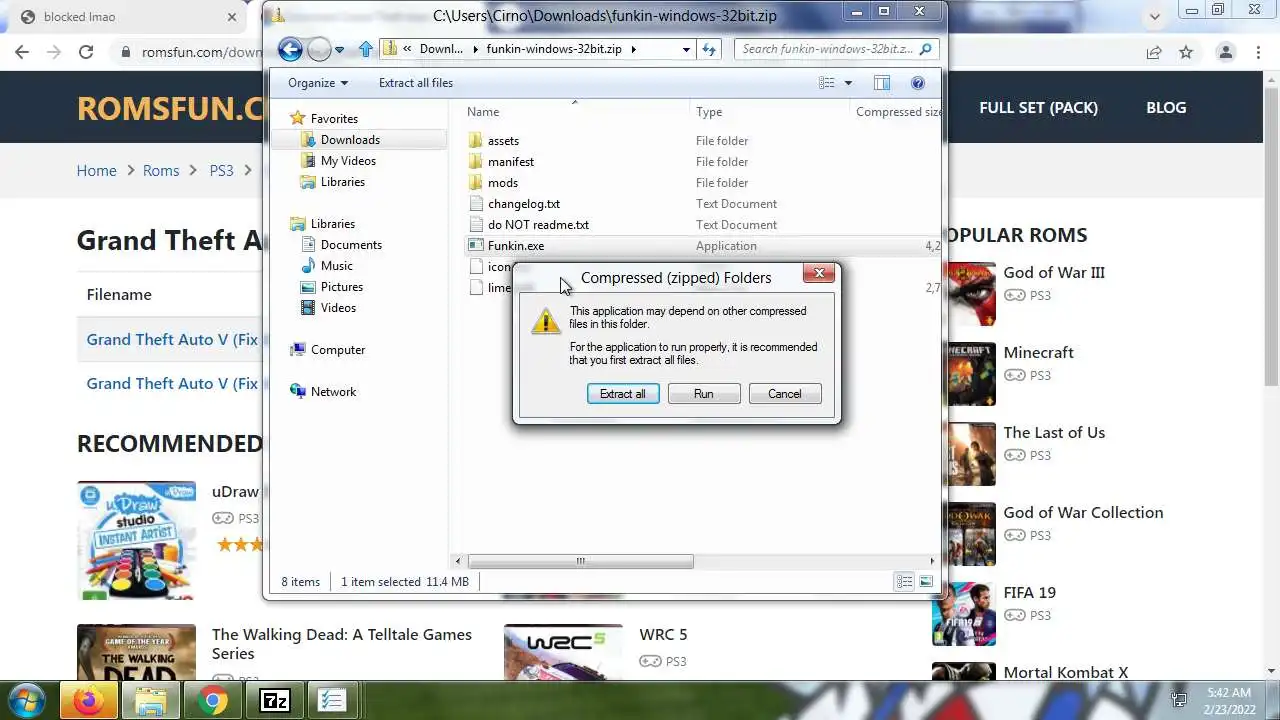The height and width of the screenshot is (720, 1280).
Task: Click the horizontal scrollbar in file list
Action: (x=580, y=561)
